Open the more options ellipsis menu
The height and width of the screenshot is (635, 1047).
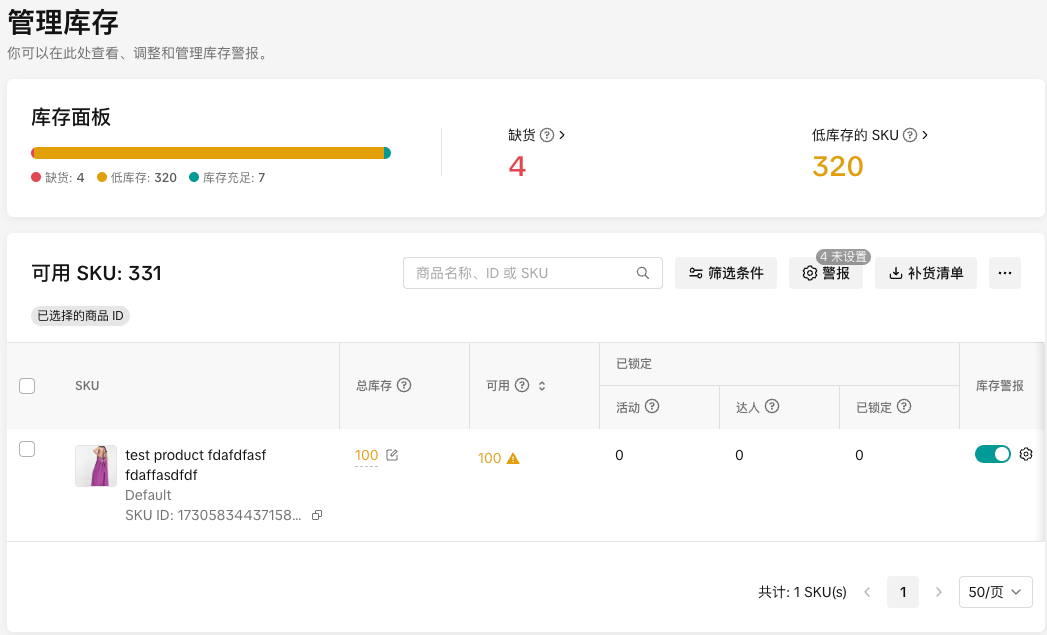point(1005,273)
